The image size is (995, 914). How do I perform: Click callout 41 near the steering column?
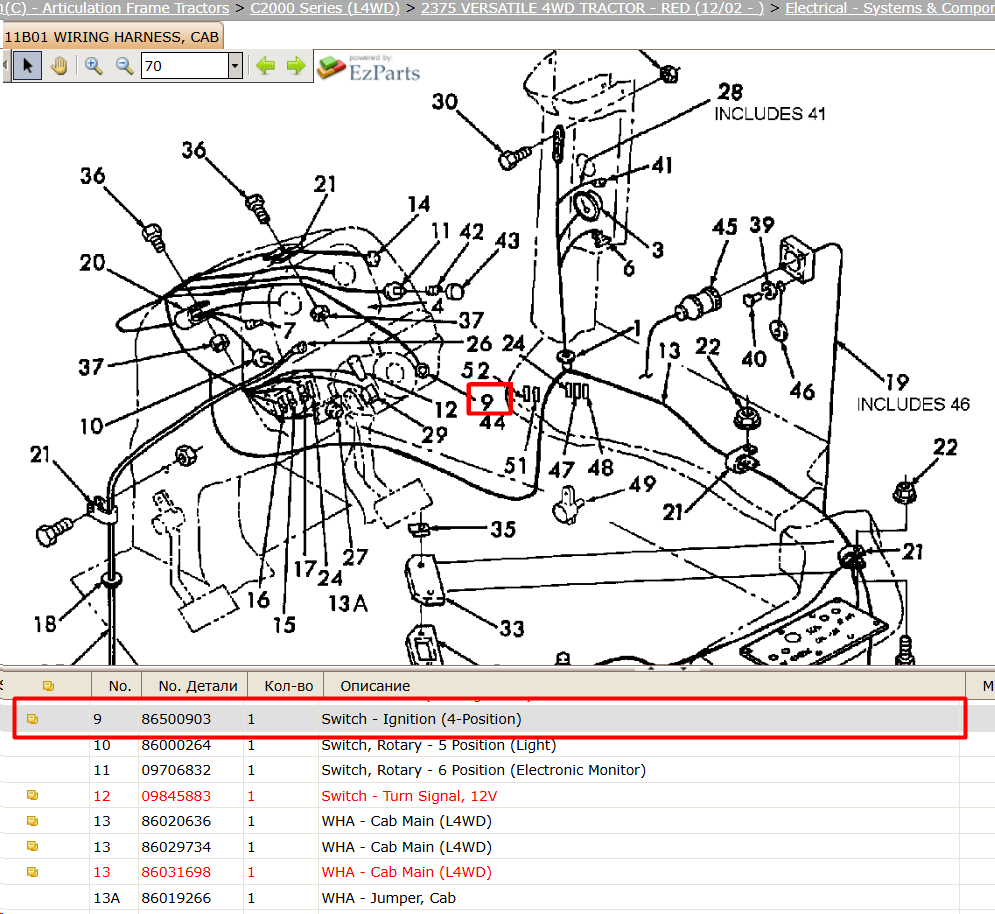point(662,166)
